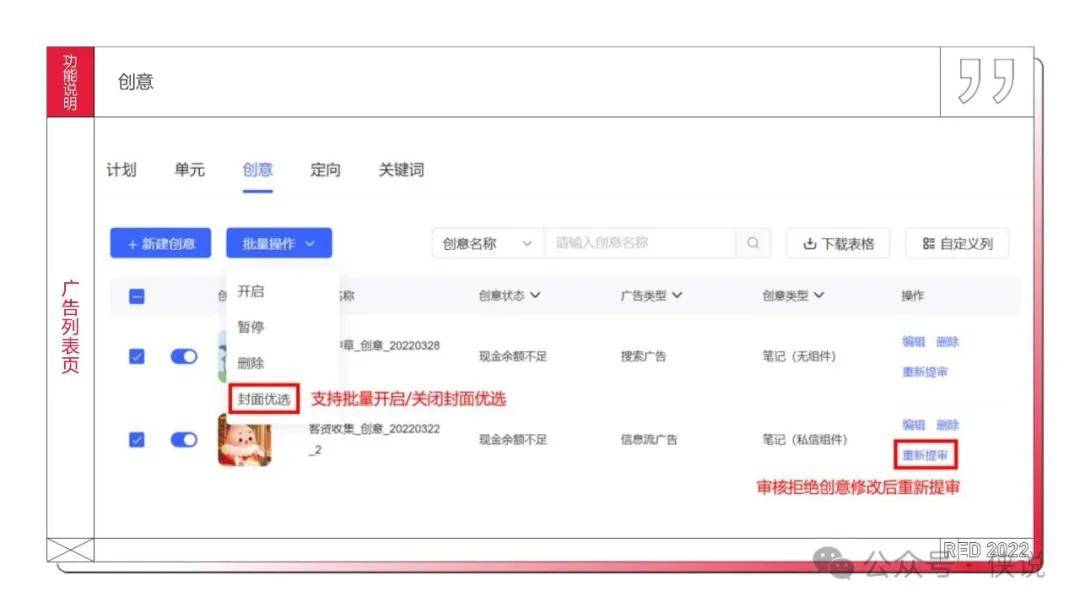
Task: Click the 操作 column header
Action: coord(913,295)
